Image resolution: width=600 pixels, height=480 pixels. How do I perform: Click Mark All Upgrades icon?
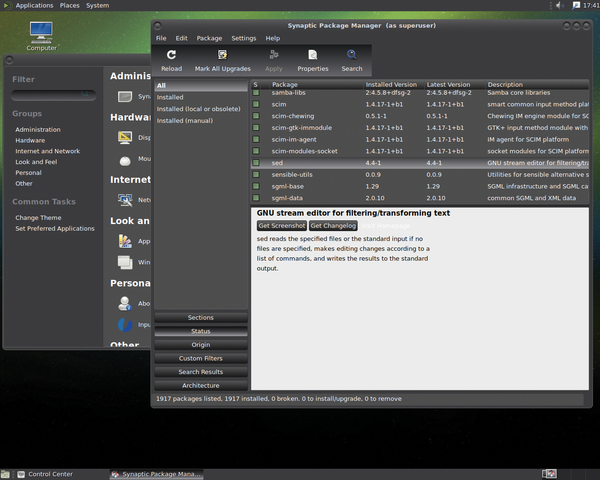[222, 55]
